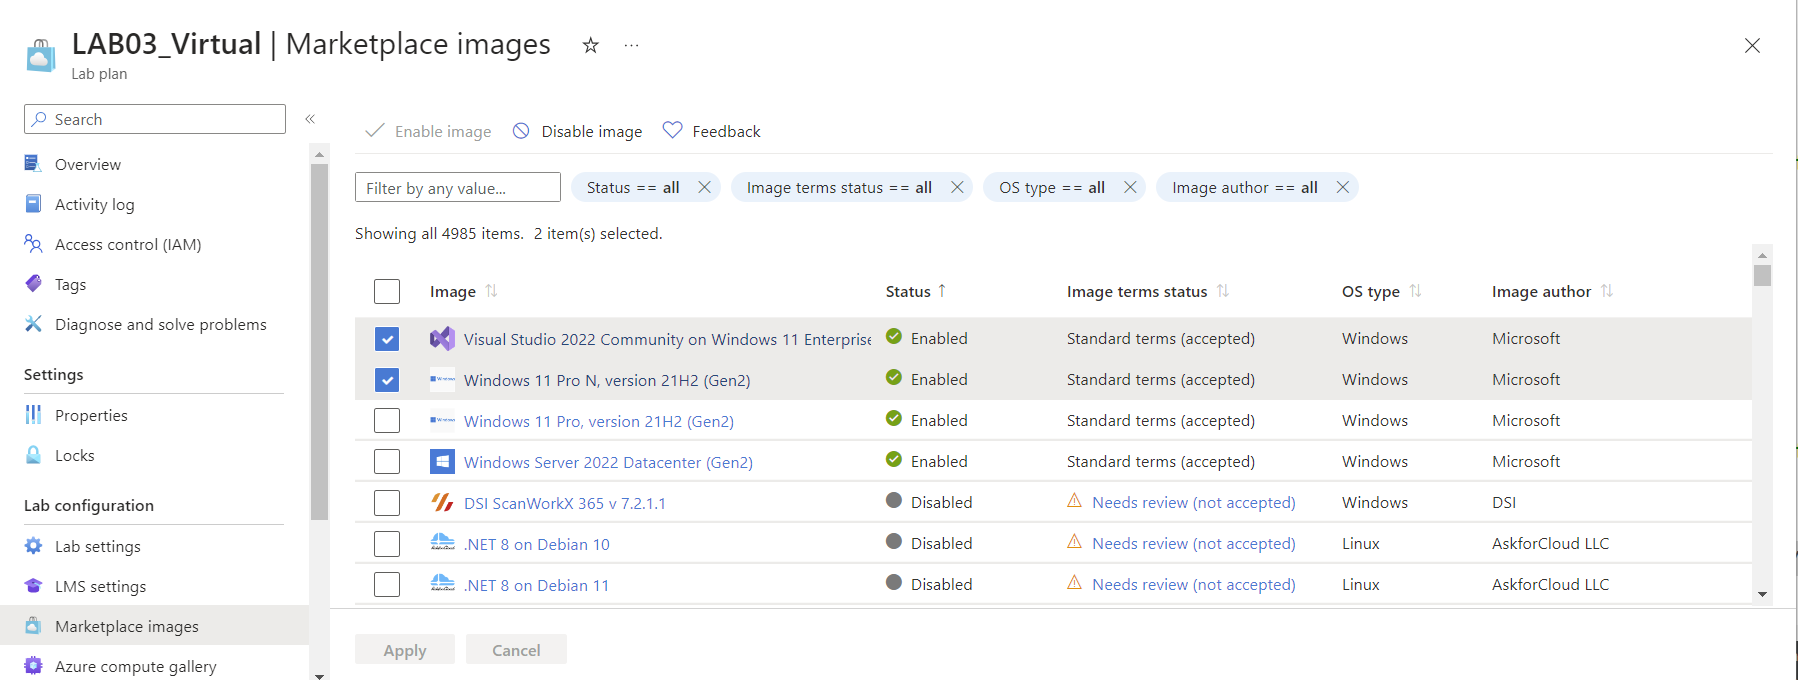Sort the table by Status column
This screenshot has width=1798, height=680.
[x=916, y=291]
